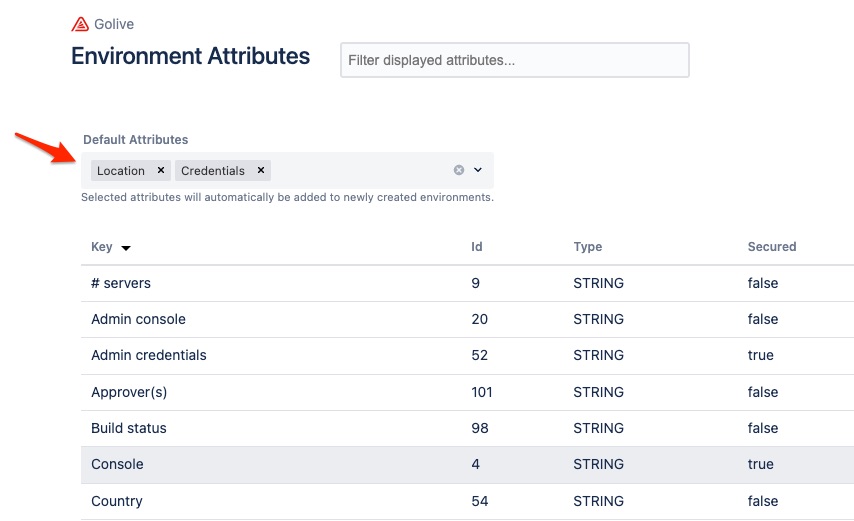Viewport: 854px width, 521px height.
Task: Click the Location tag label
Action: (x=121, y=171)
